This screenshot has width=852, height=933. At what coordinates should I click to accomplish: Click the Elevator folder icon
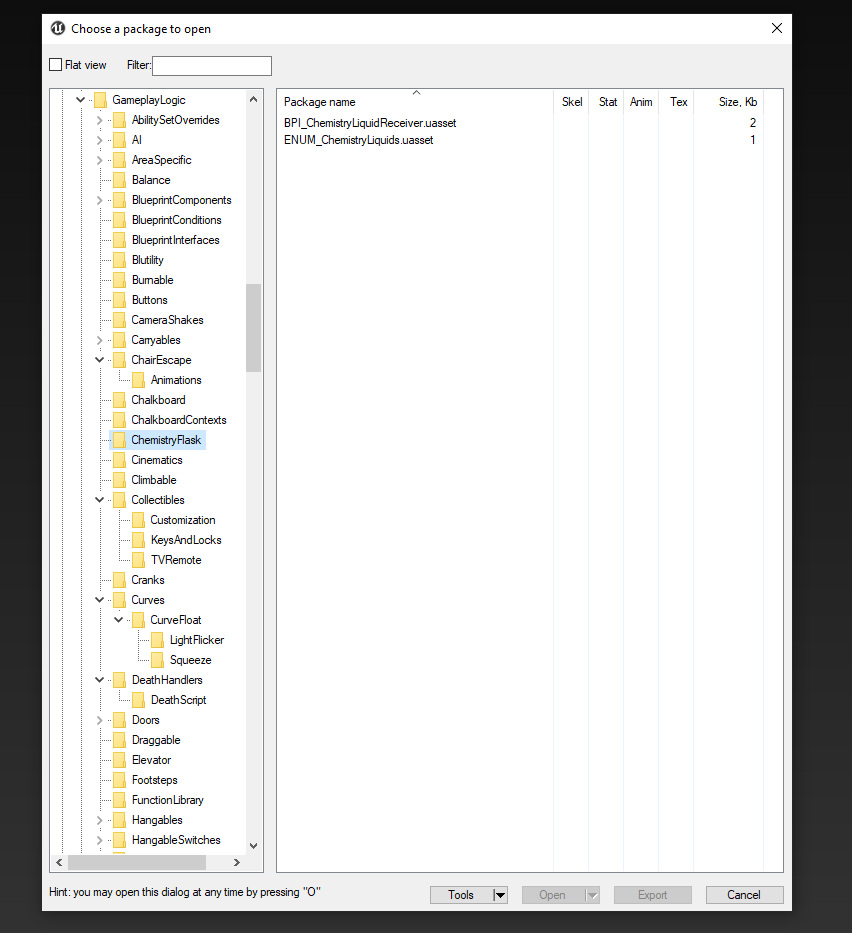(120, 760)
